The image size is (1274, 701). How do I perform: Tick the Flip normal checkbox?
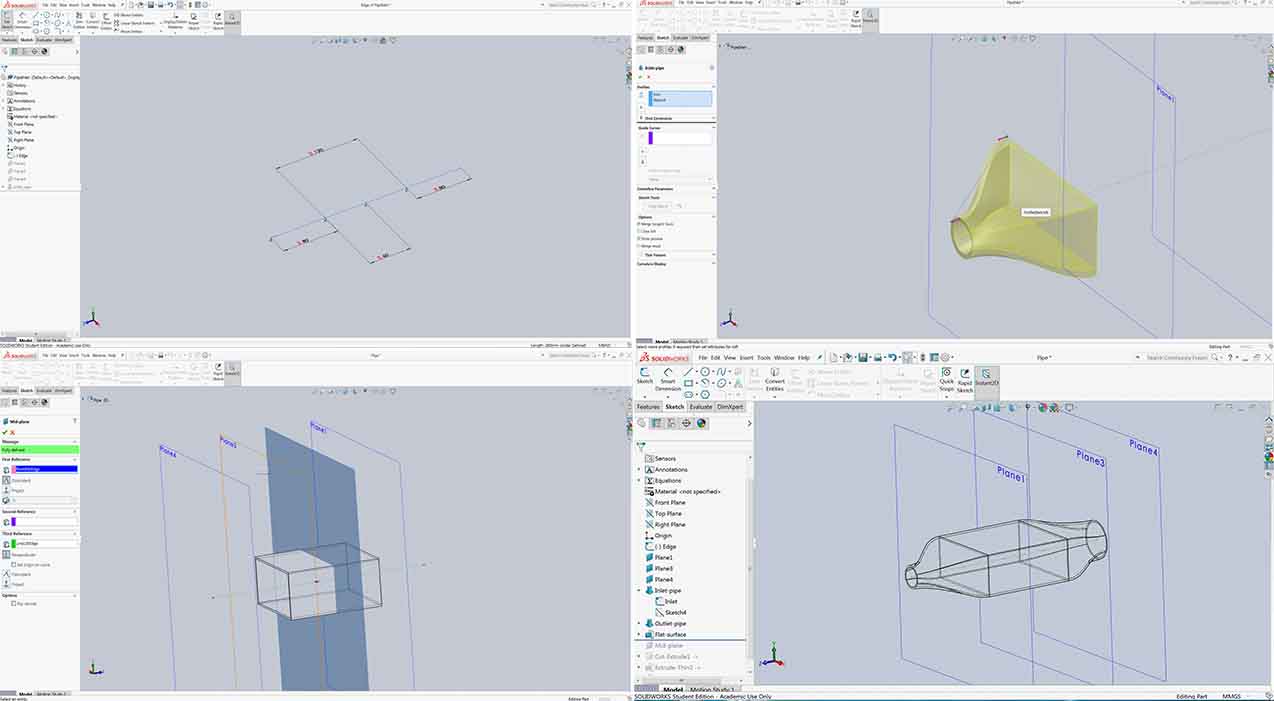pos(13,604)
